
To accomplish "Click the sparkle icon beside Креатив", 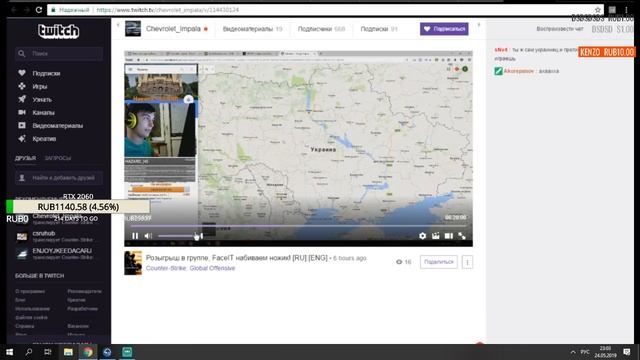I will click(22, 138).
